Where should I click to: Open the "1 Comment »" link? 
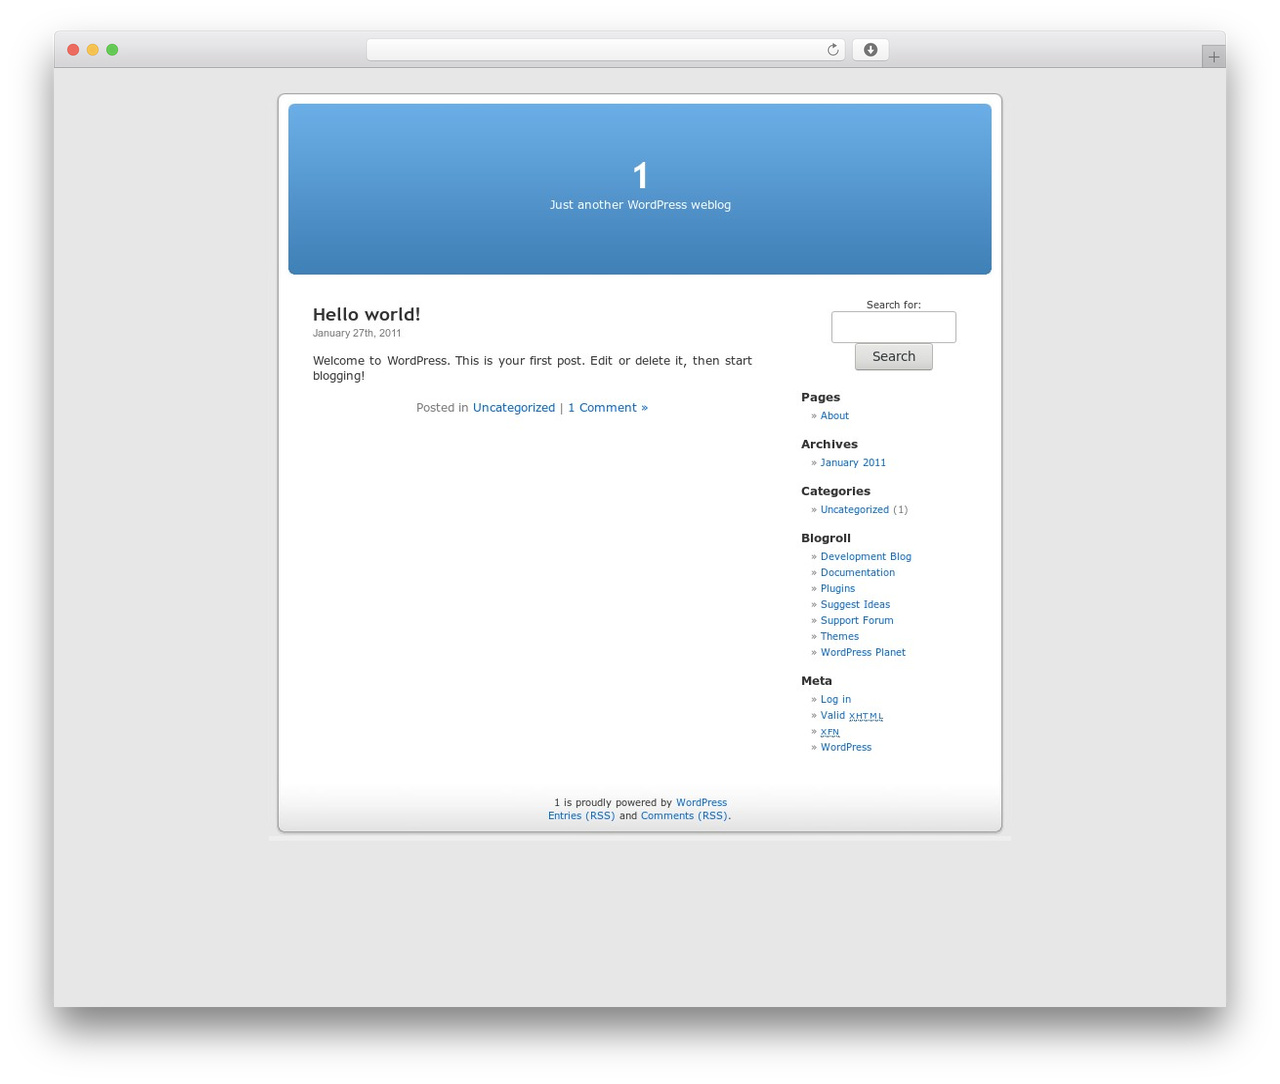click(608, 408)
